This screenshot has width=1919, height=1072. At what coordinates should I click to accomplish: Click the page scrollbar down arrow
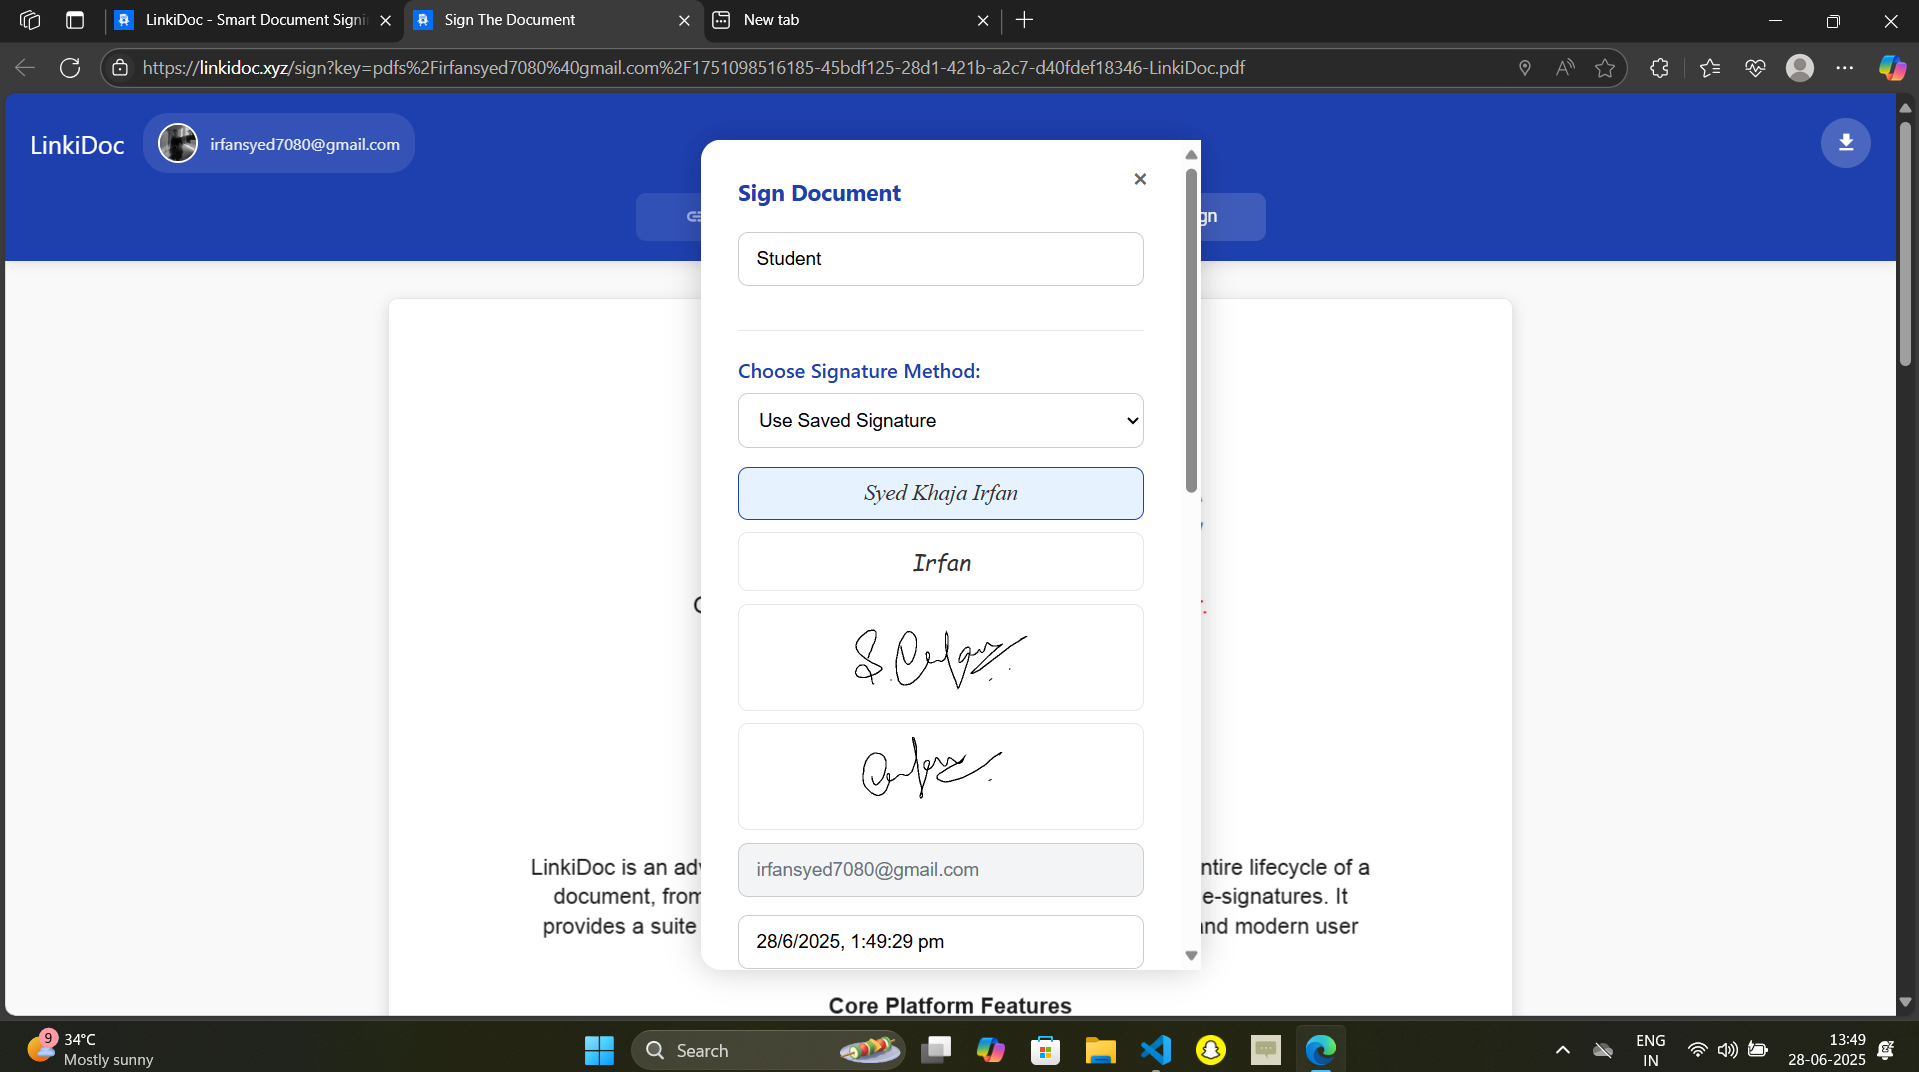click(x=1905, y=1001)
